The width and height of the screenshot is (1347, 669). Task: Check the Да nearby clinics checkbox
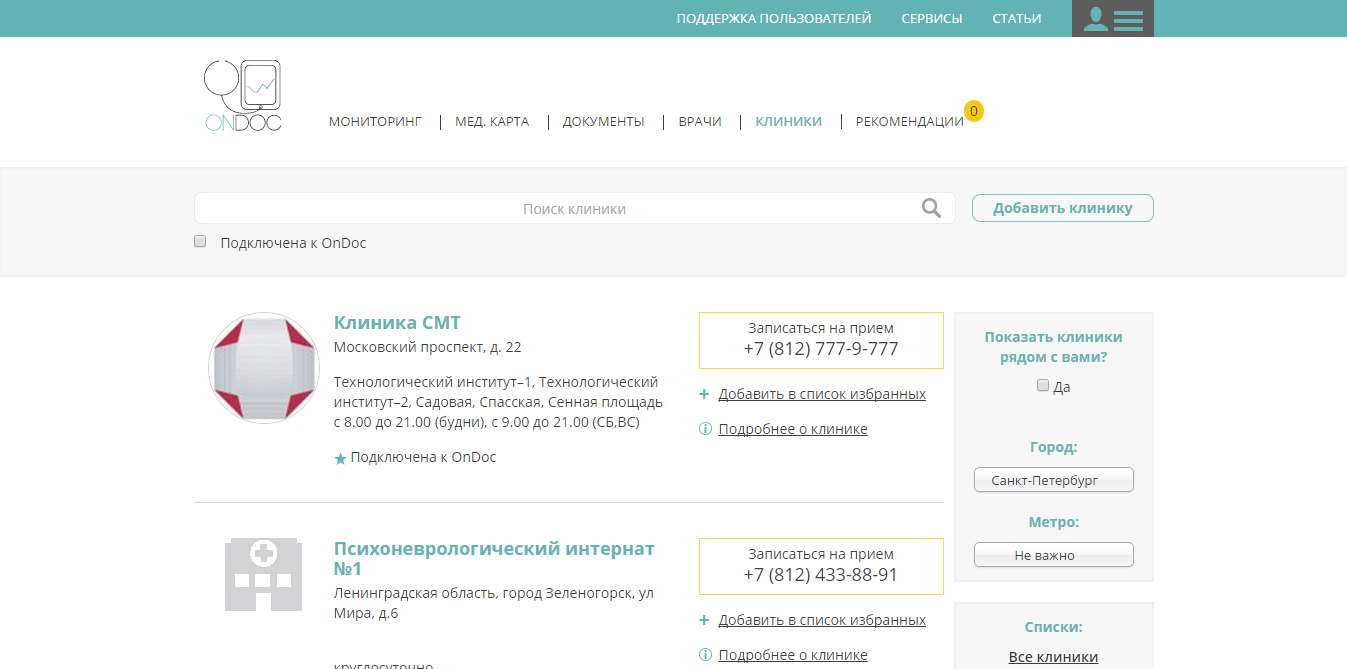pos(1043,386)
